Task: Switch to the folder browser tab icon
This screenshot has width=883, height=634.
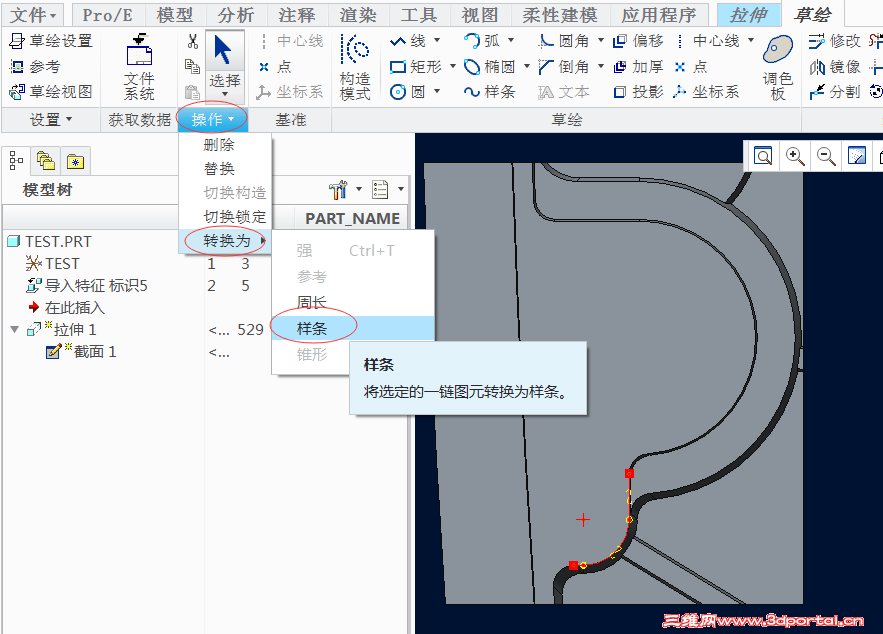Action: point(46,161)
